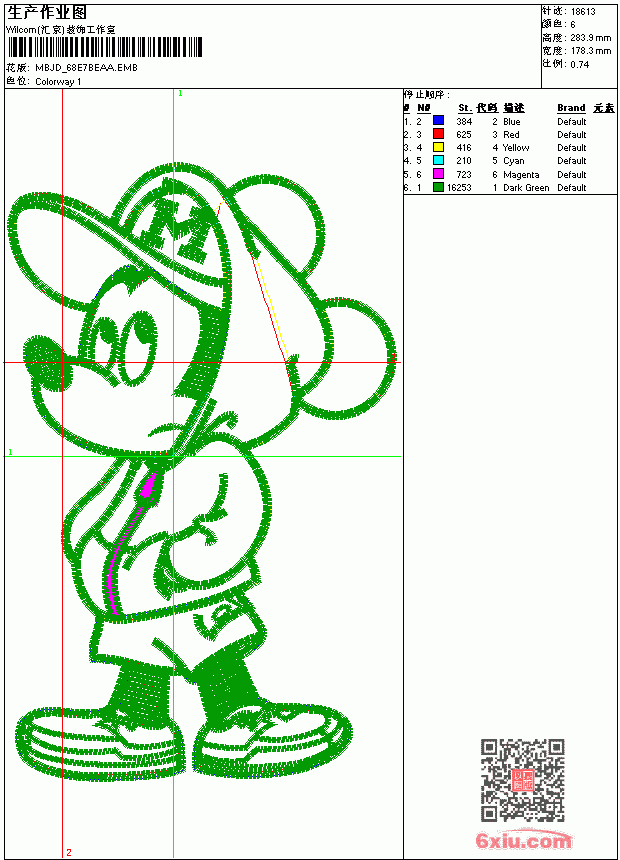Image resolution: width=620 pixels, height=860 pixels.
Task: Select the file name MBJD_68E7BEAA.EMB
Action: [86, 67]
